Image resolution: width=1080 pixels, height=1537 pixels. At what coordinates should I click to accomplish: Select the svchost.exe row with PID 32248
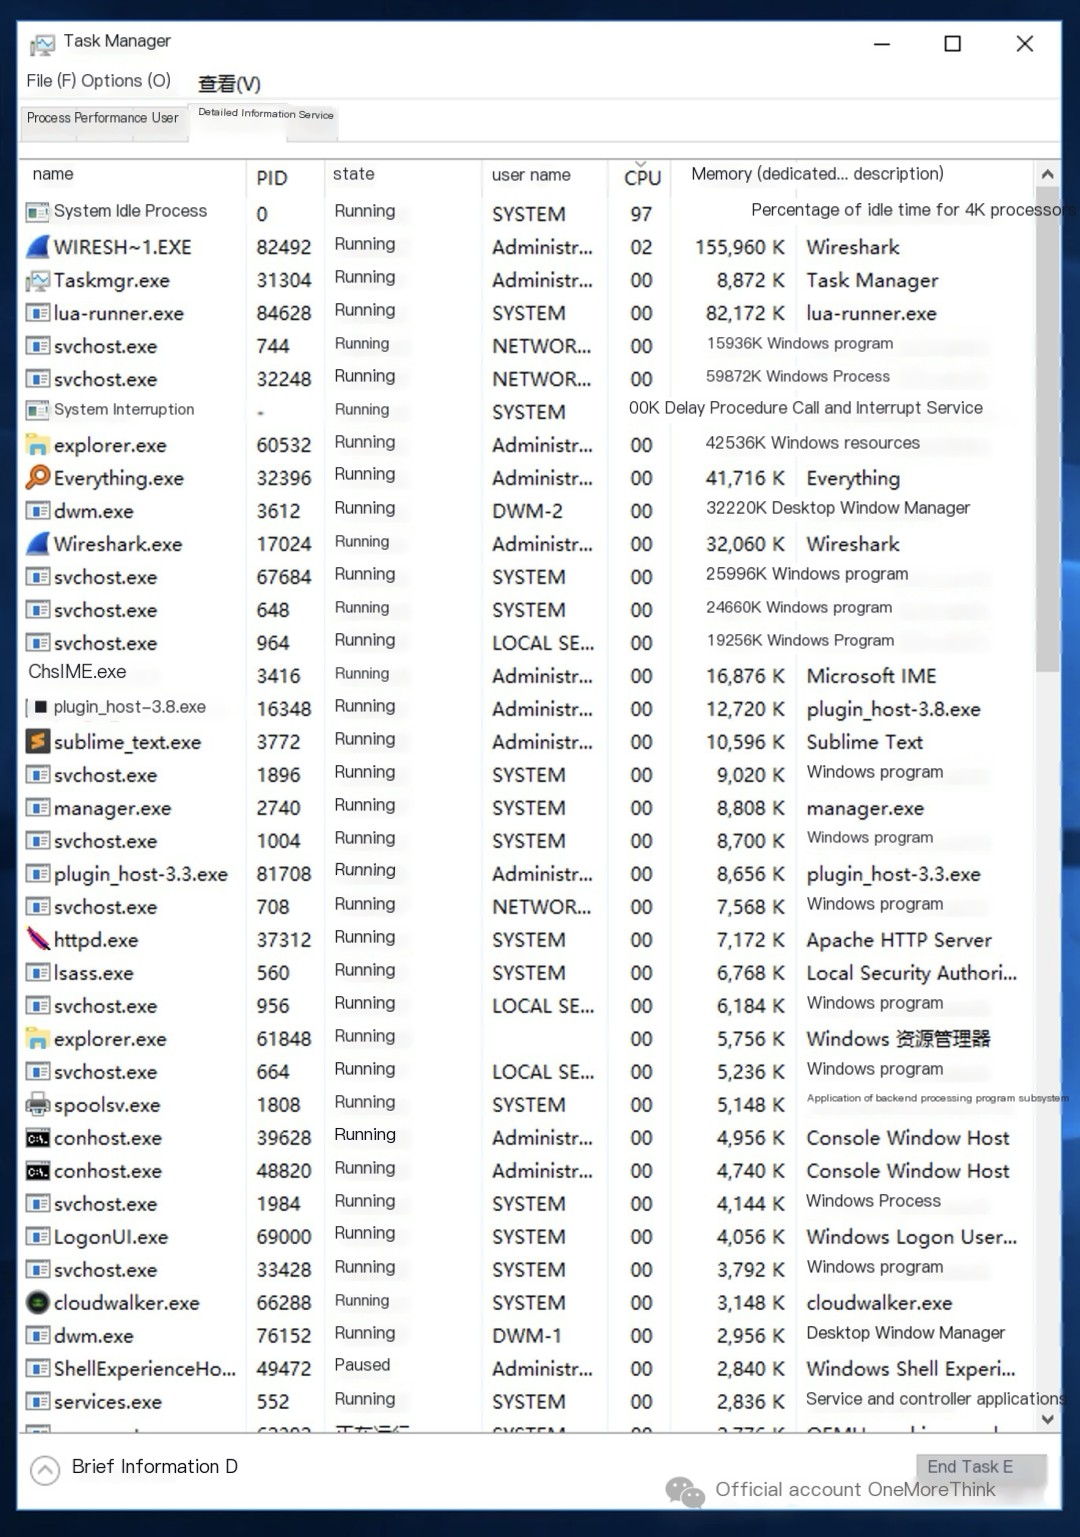[528, 379]
